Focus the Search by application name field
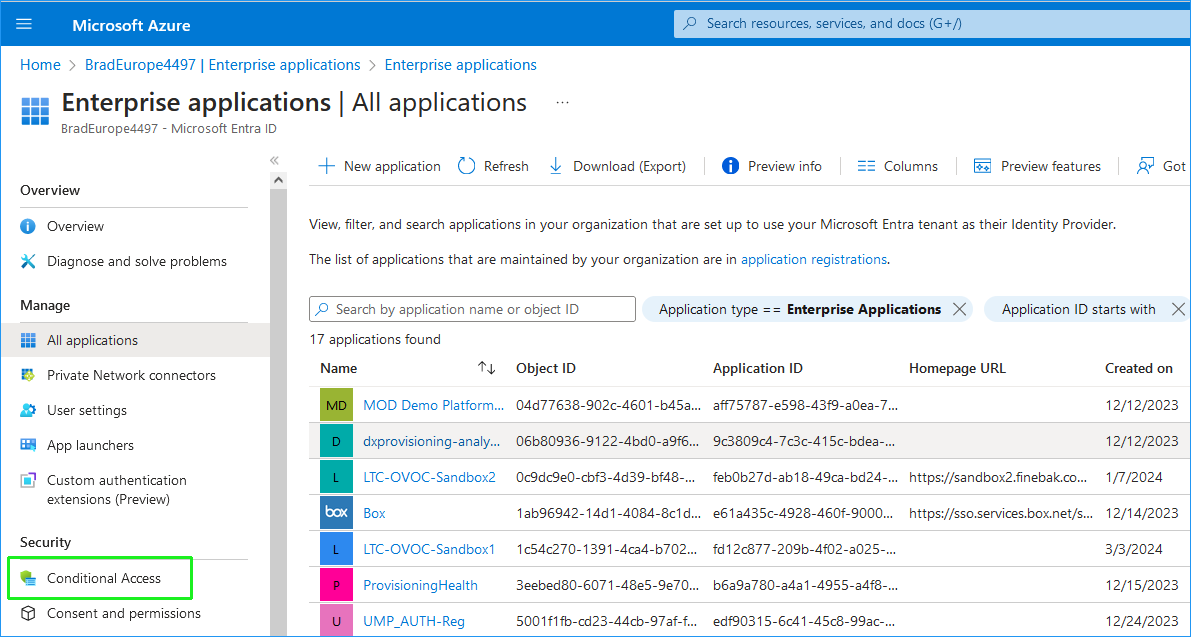 coord(472,309)
